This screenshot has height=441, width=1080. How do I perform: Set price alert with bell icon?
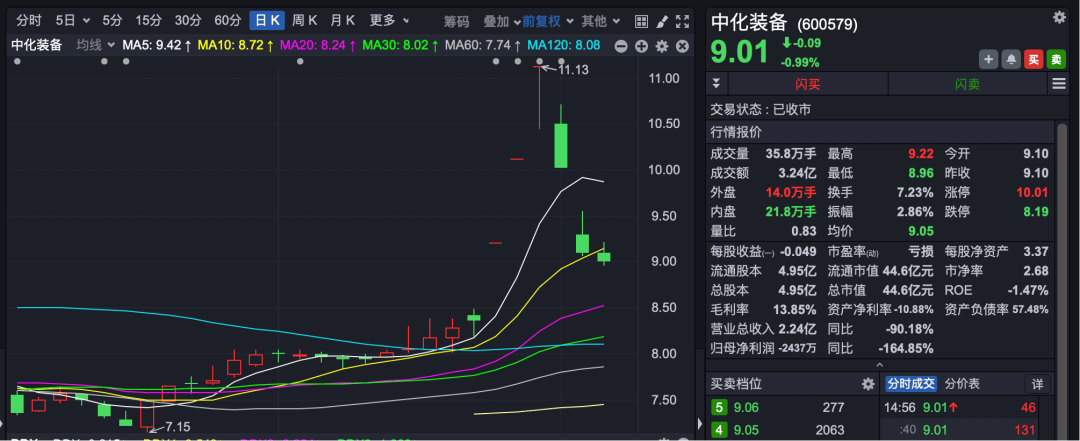pyautogui.click(x=1010, y=59)
